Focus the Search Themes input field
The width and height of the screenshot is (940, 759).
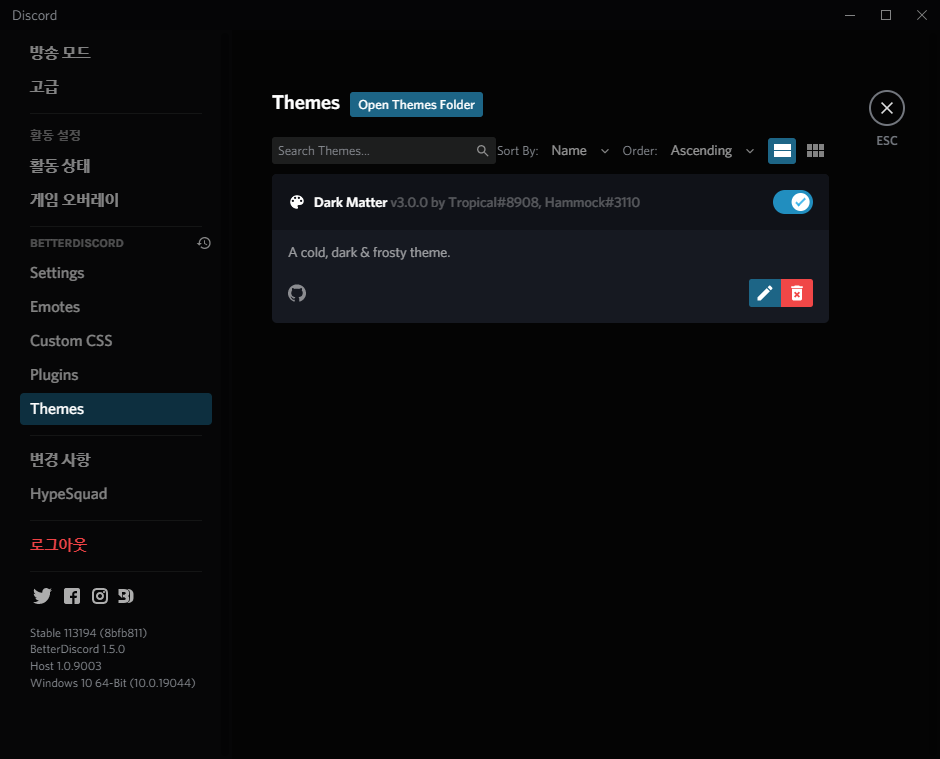[384, 150]
